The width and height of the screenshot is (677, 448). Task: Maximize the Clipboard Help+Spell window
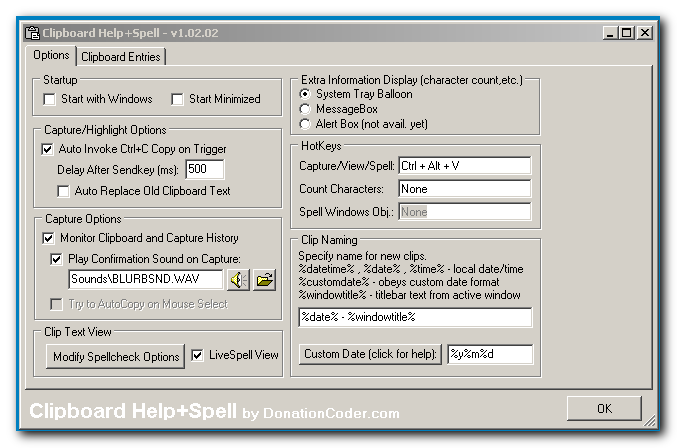(x=626, y=33)
